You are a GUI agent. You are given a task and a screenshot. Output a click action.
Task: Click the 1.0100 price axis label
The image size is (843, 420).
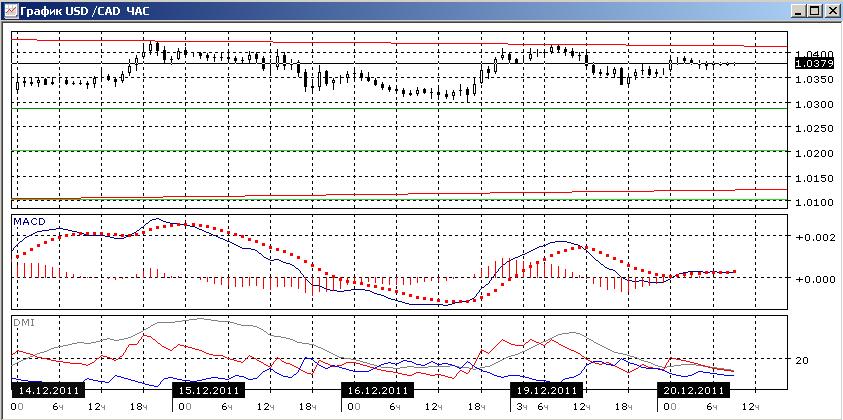coord(813,202)
